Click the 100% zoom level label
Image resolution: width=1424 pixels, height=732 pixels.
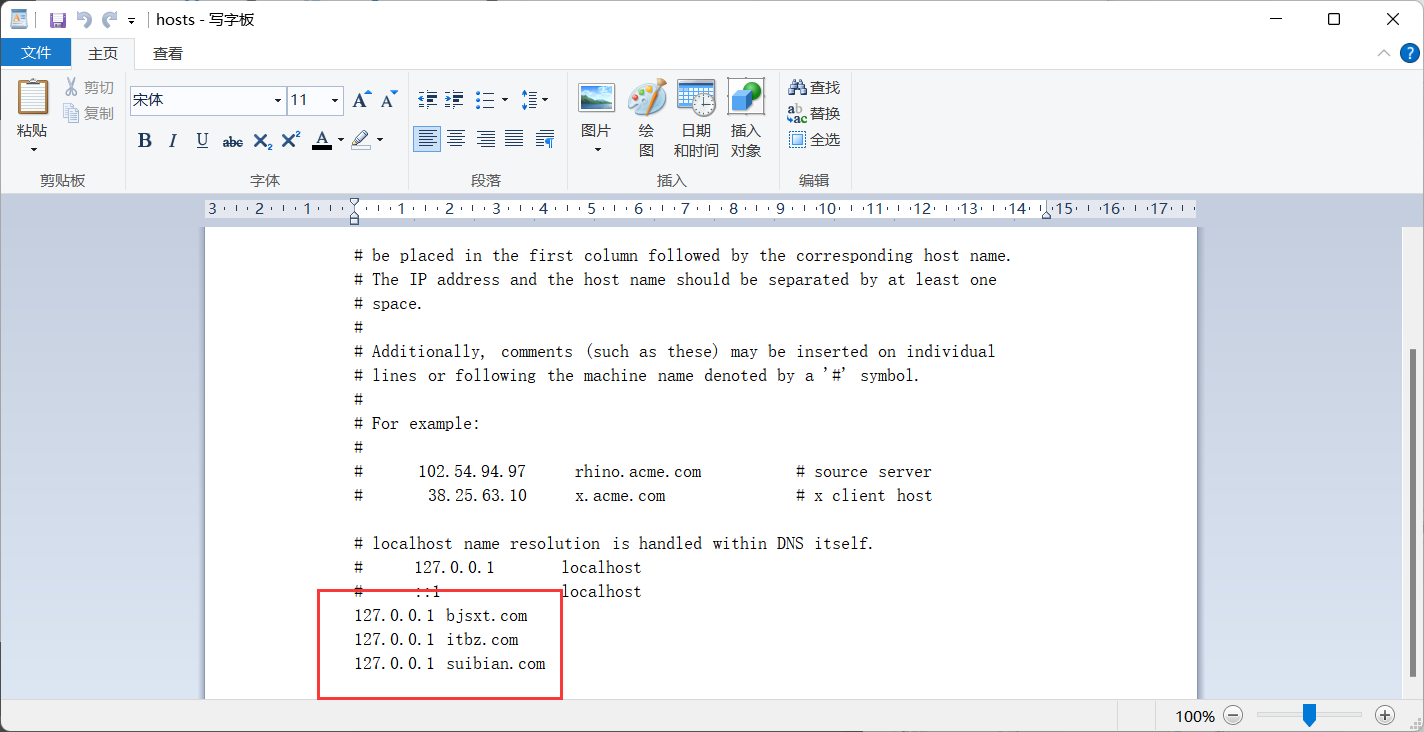click(x=1195, y=716)
